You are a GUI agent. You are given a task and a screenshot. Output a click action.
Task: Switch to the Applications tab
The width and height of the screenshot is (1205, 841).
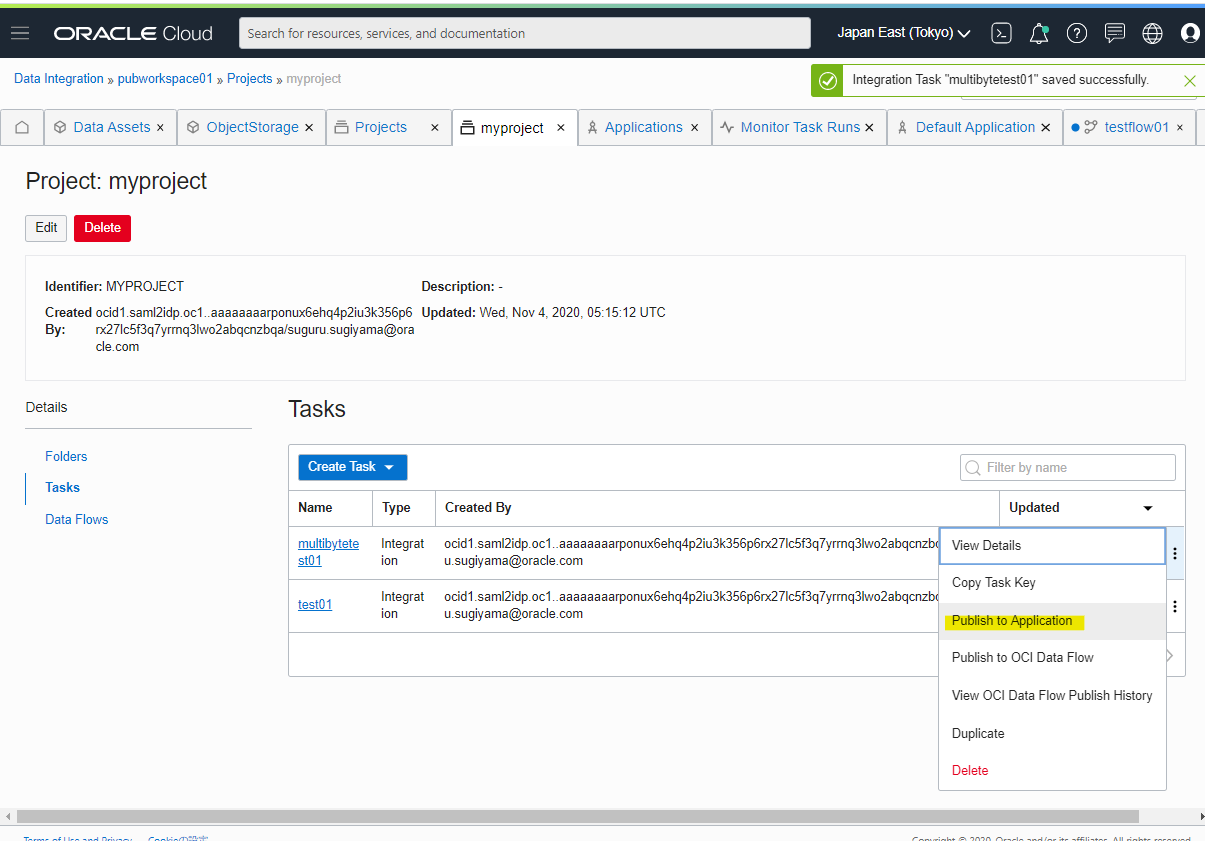(x=643, y=128)
